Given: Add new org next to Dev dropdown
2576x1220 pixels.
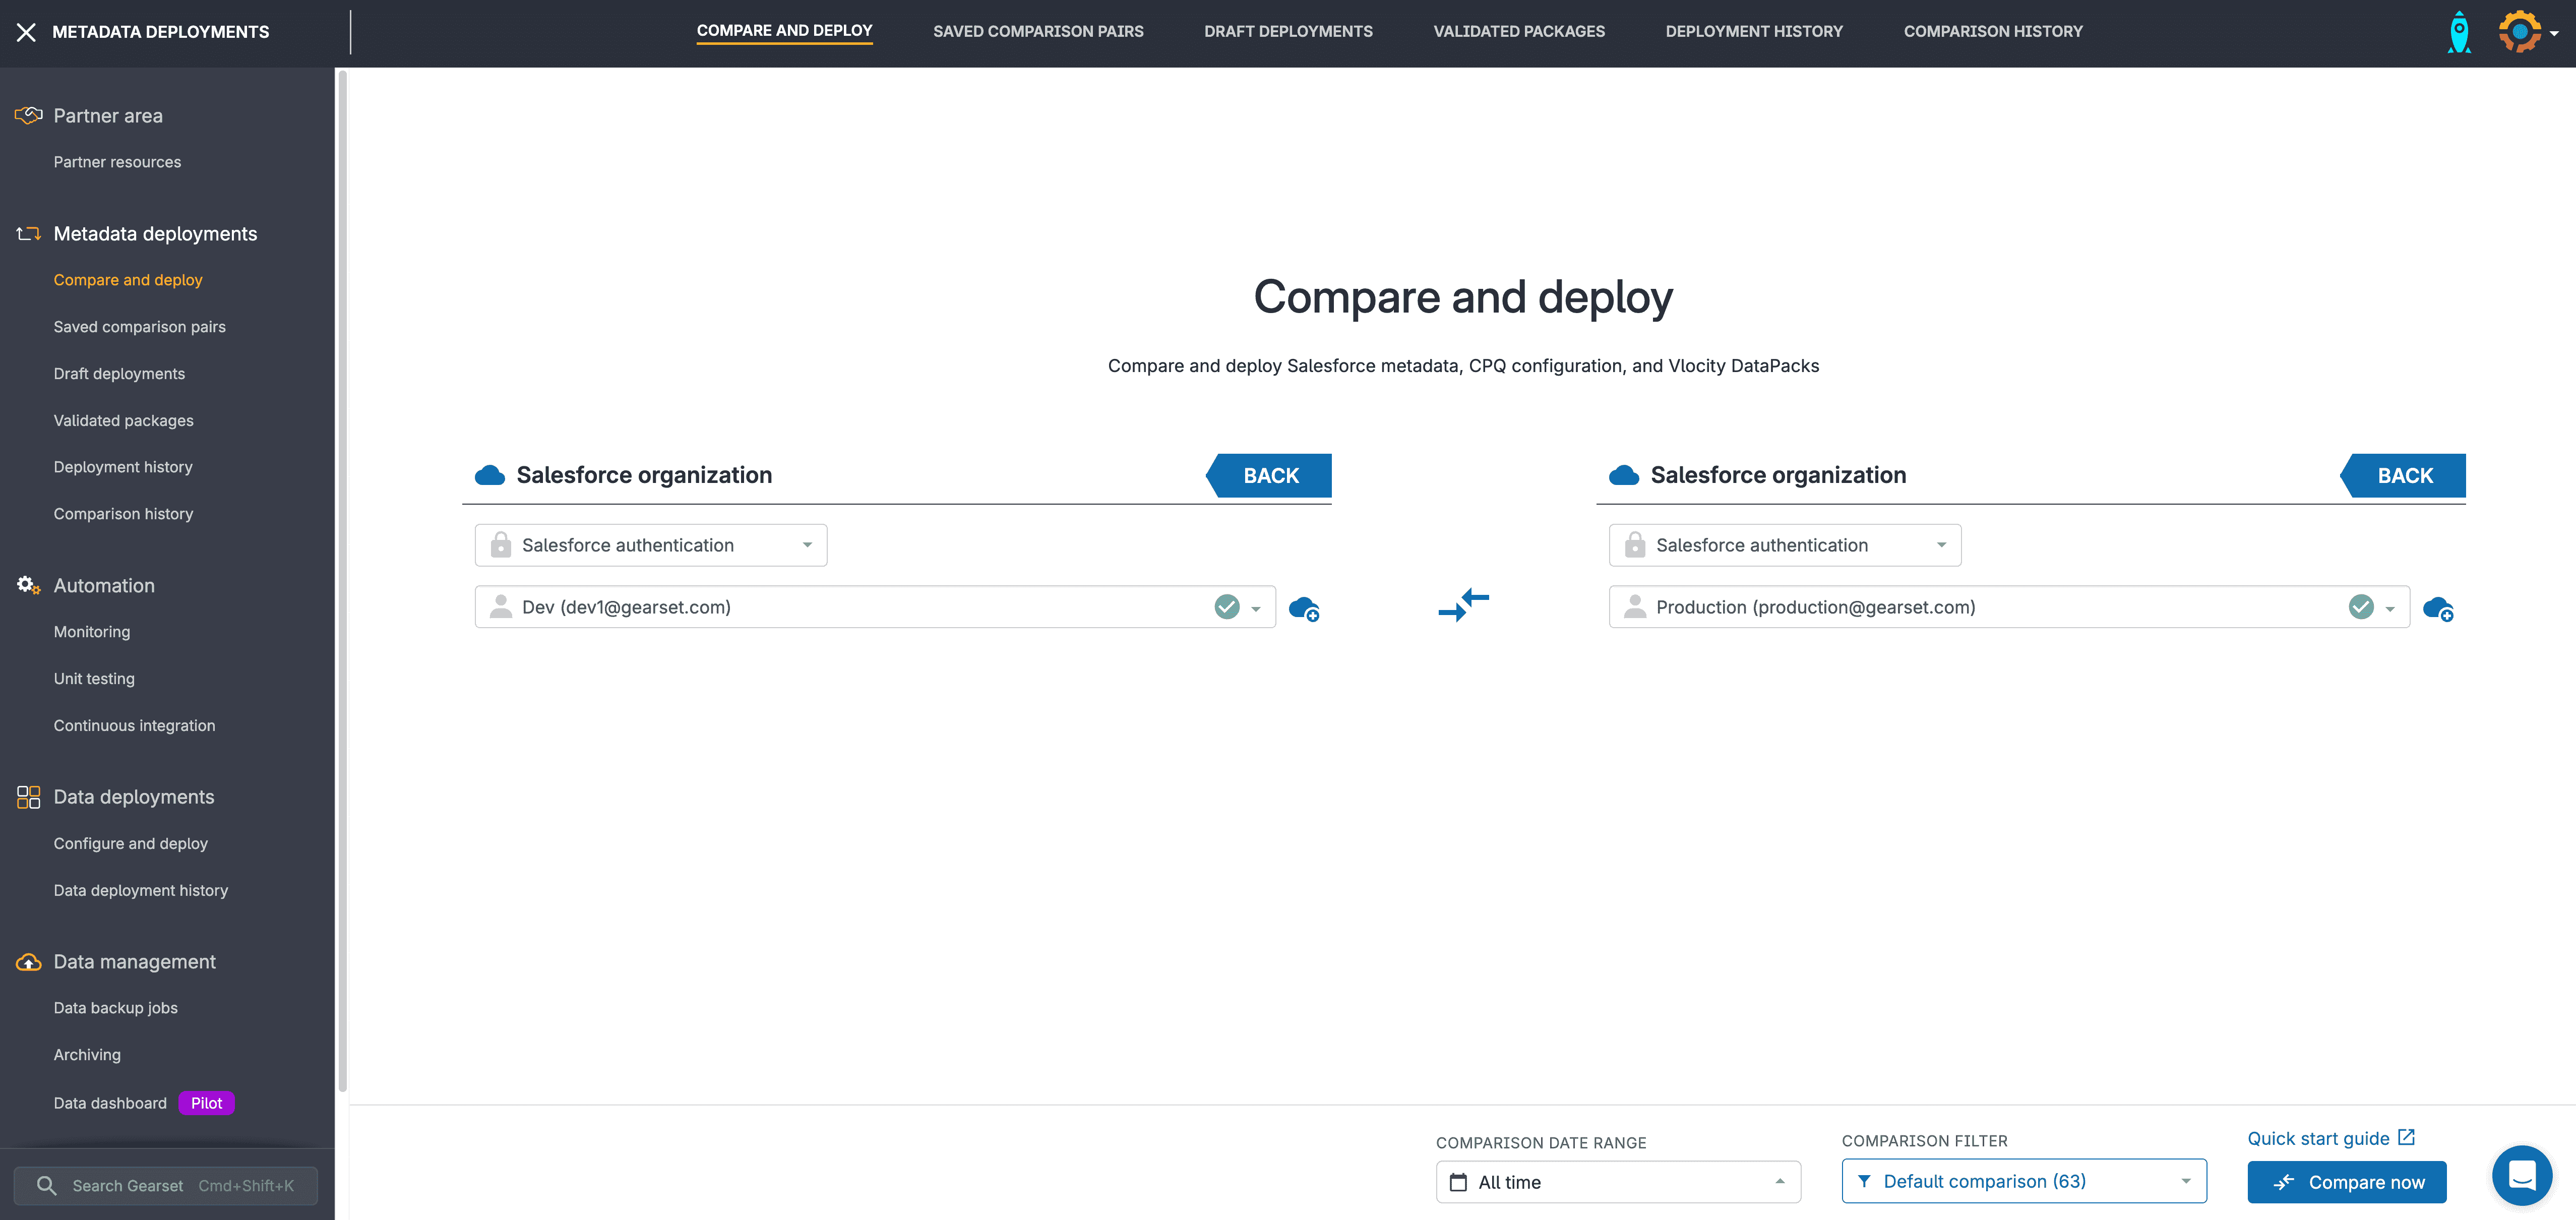Looking at the screenshot, I should pyautogui.click(x=1304, y=608).
